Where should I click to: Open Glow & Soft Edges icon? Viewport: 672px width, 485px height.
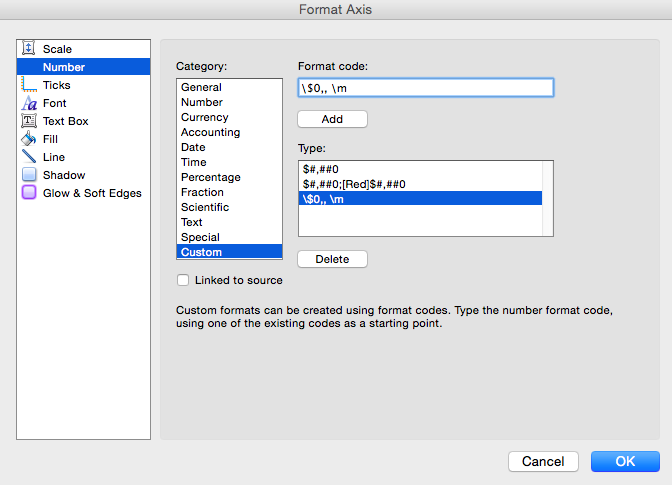(29, 193)
